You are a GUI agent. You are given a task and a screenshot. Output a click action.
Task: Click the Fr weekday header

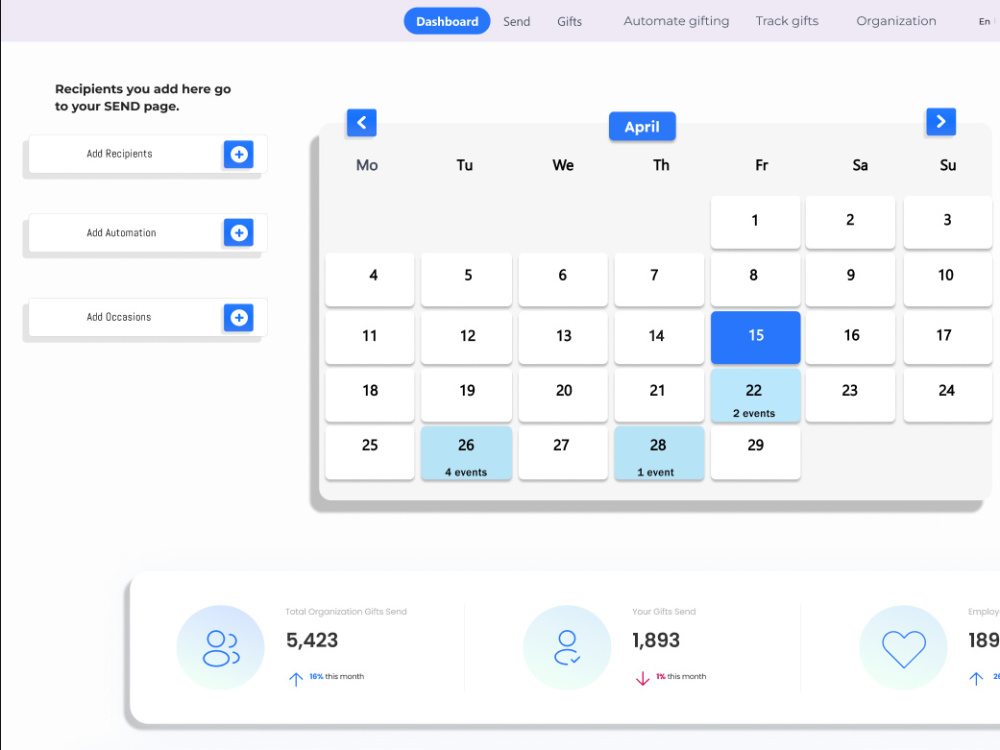point(761,165)
